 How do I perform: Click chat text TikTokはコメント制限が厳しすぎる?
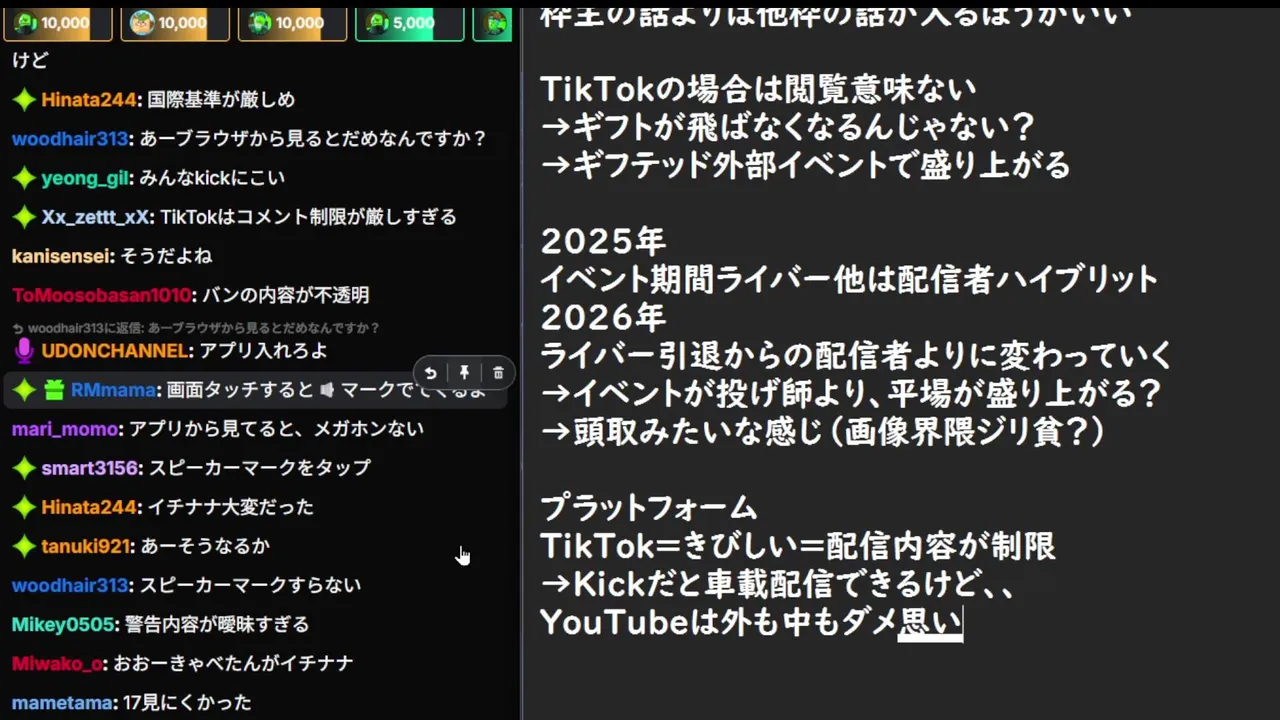(x=308, y=217)
